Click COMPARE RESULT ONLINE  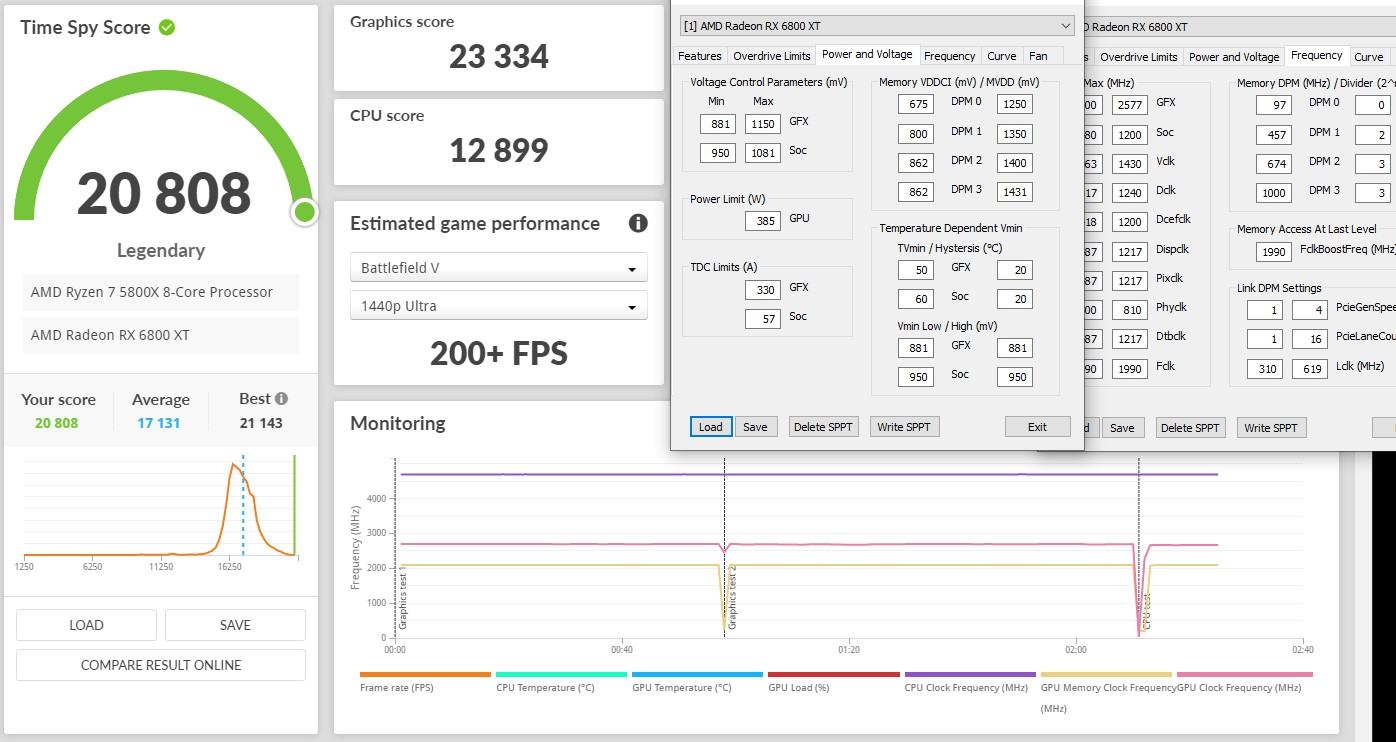pyautogui.click(x=161, y=665)
